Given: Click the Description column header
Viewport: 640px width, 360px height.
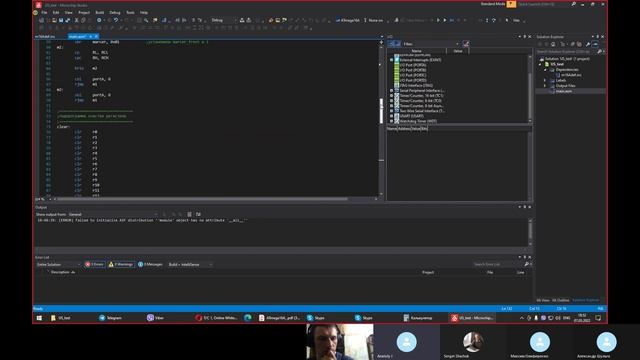Looking at the screenshot, I should [60, 272].
